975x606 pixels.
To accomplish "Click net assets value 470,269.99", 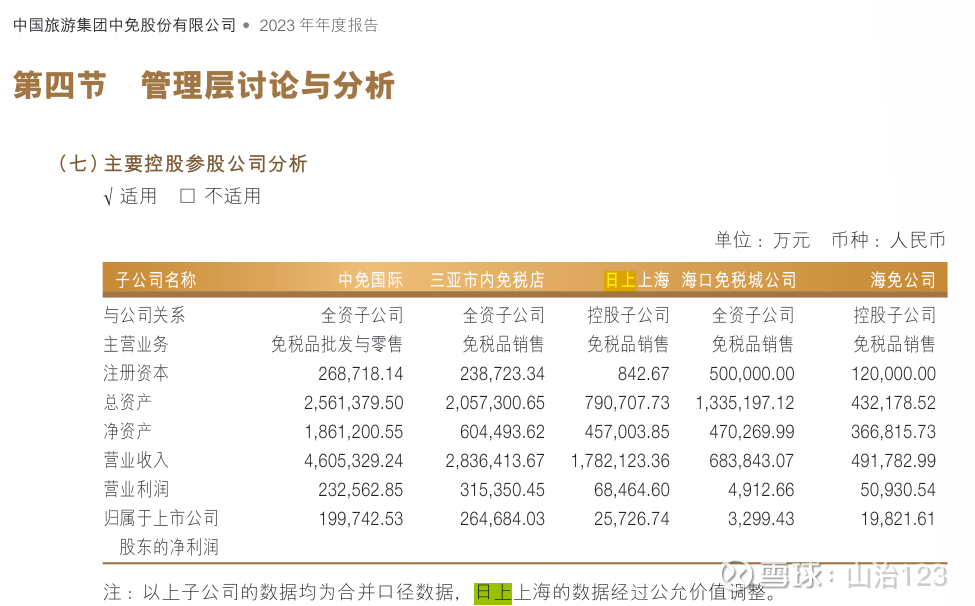I will click(x=752, y=432).
